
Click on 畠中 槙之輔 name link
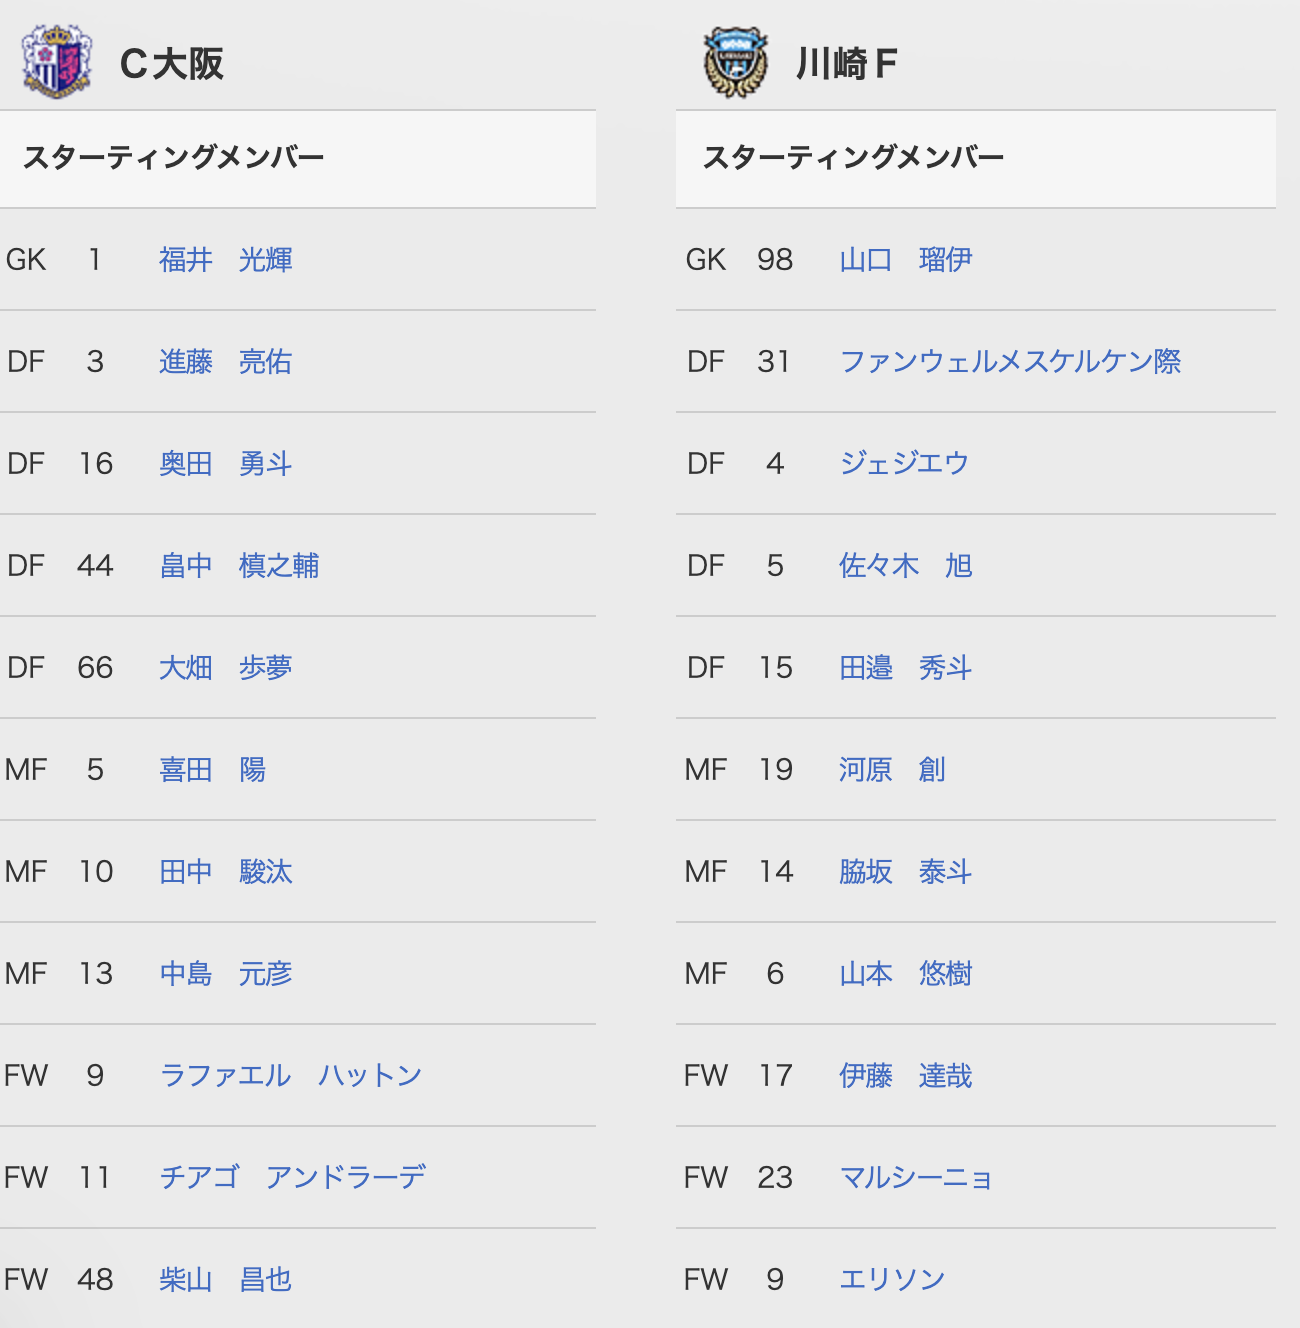click(x=239, y=566)
